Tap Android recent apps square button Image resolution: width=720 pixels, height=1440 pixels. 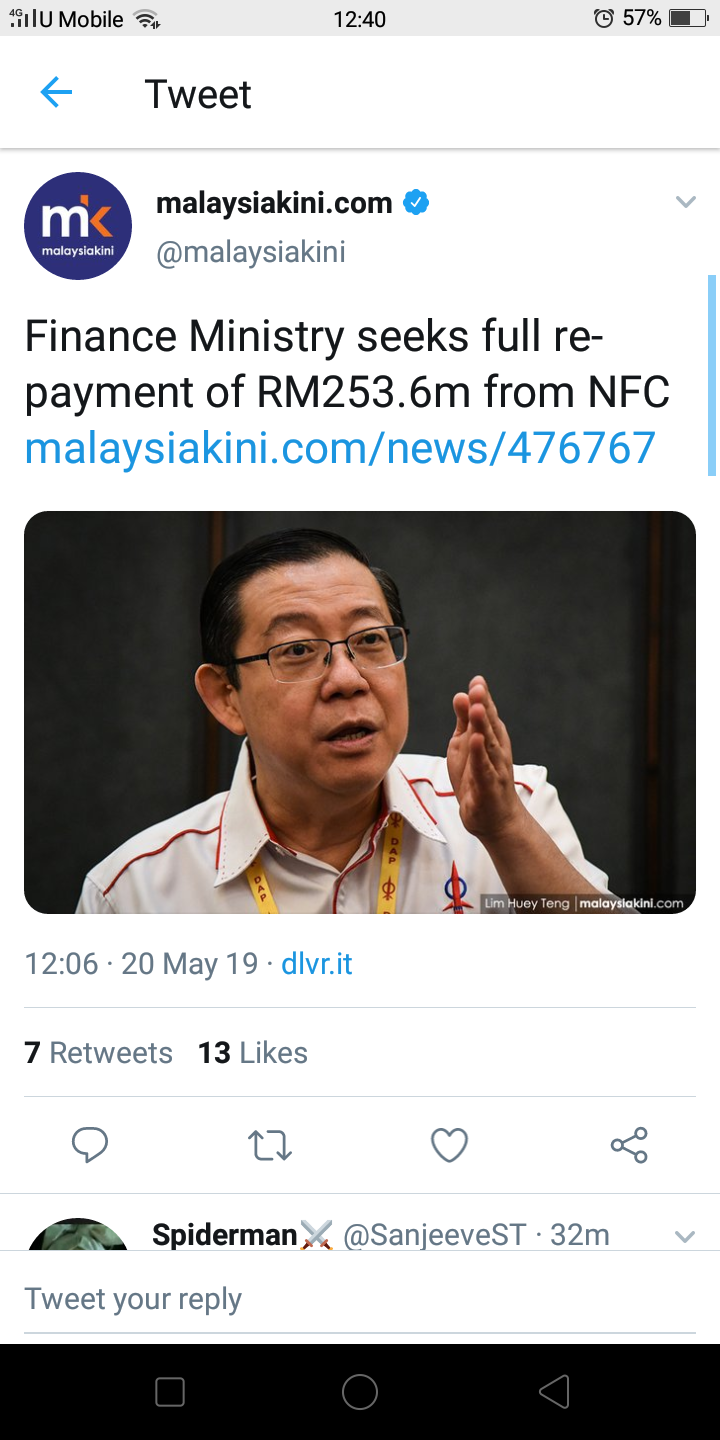point(170,1392)
